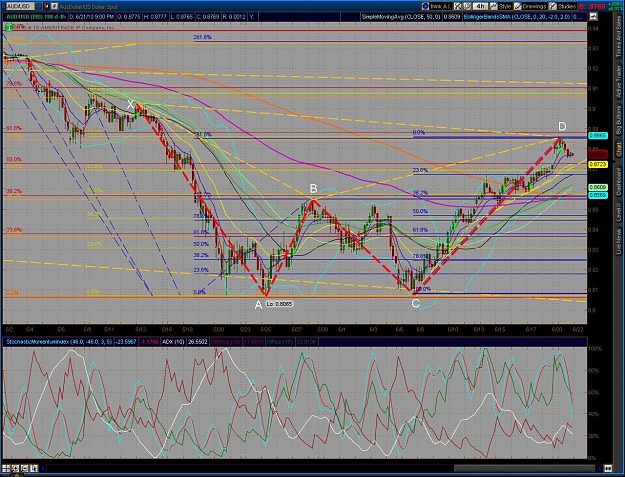Click the pencil icon beside Drawings
The width and height of the screenshot is (625, 477).
click(x=517, y=6)
